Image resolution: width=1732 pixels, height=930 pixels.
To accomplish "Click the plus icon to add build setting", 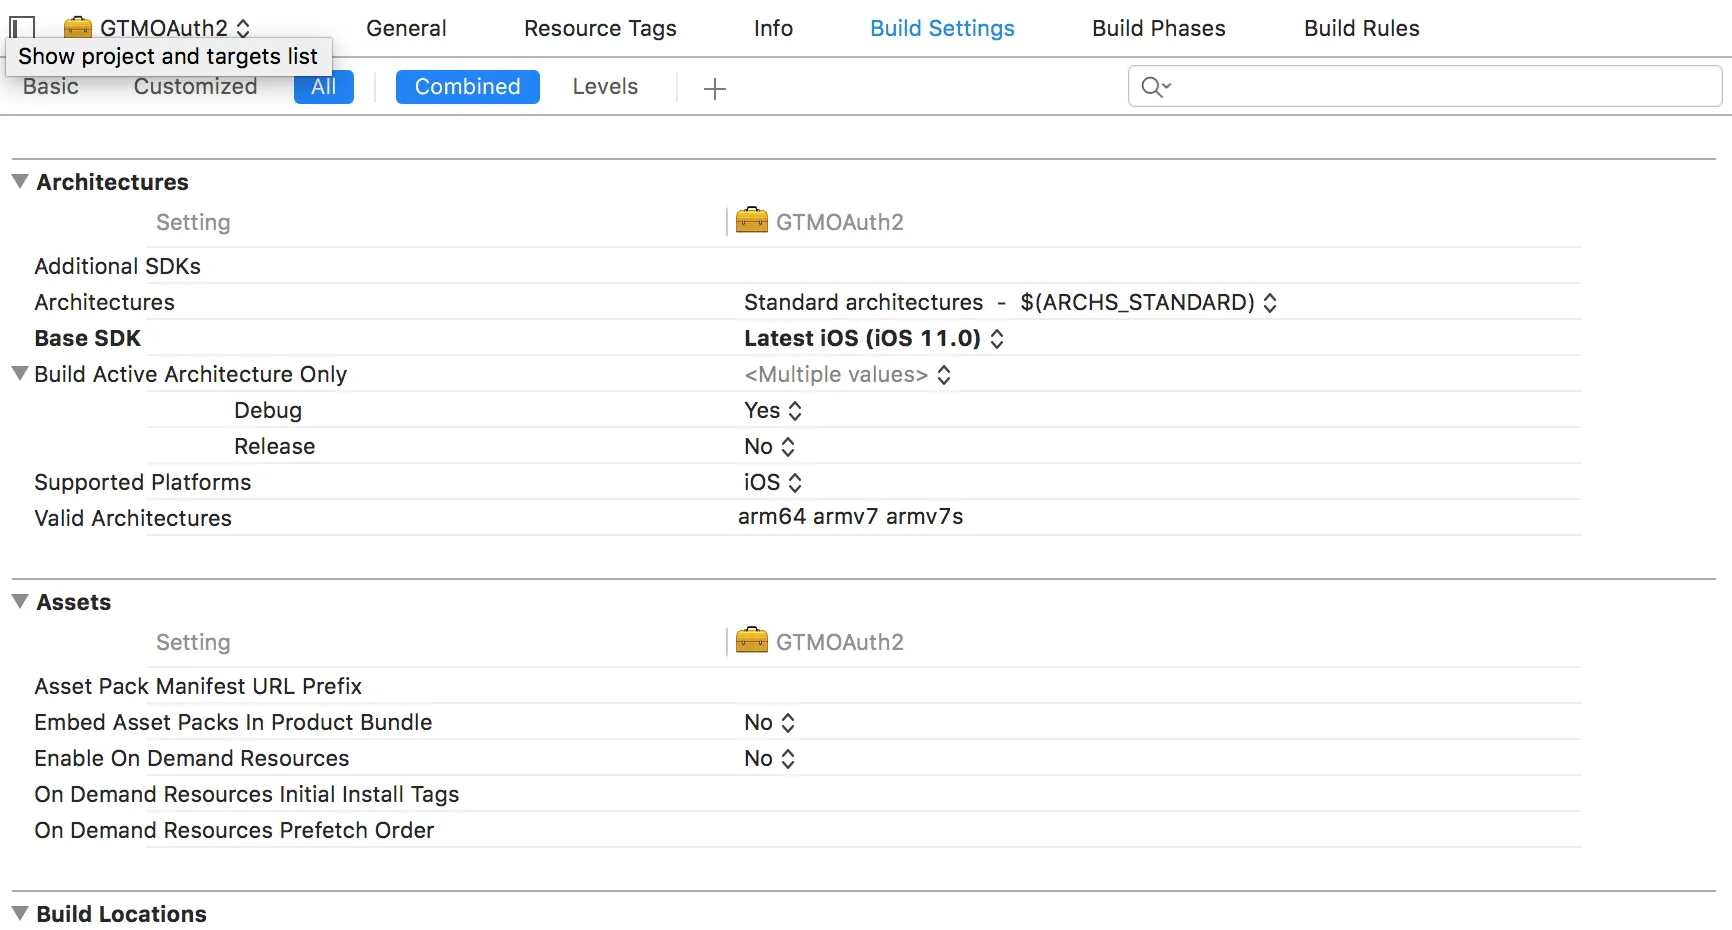I will click(x=714, y=89).
